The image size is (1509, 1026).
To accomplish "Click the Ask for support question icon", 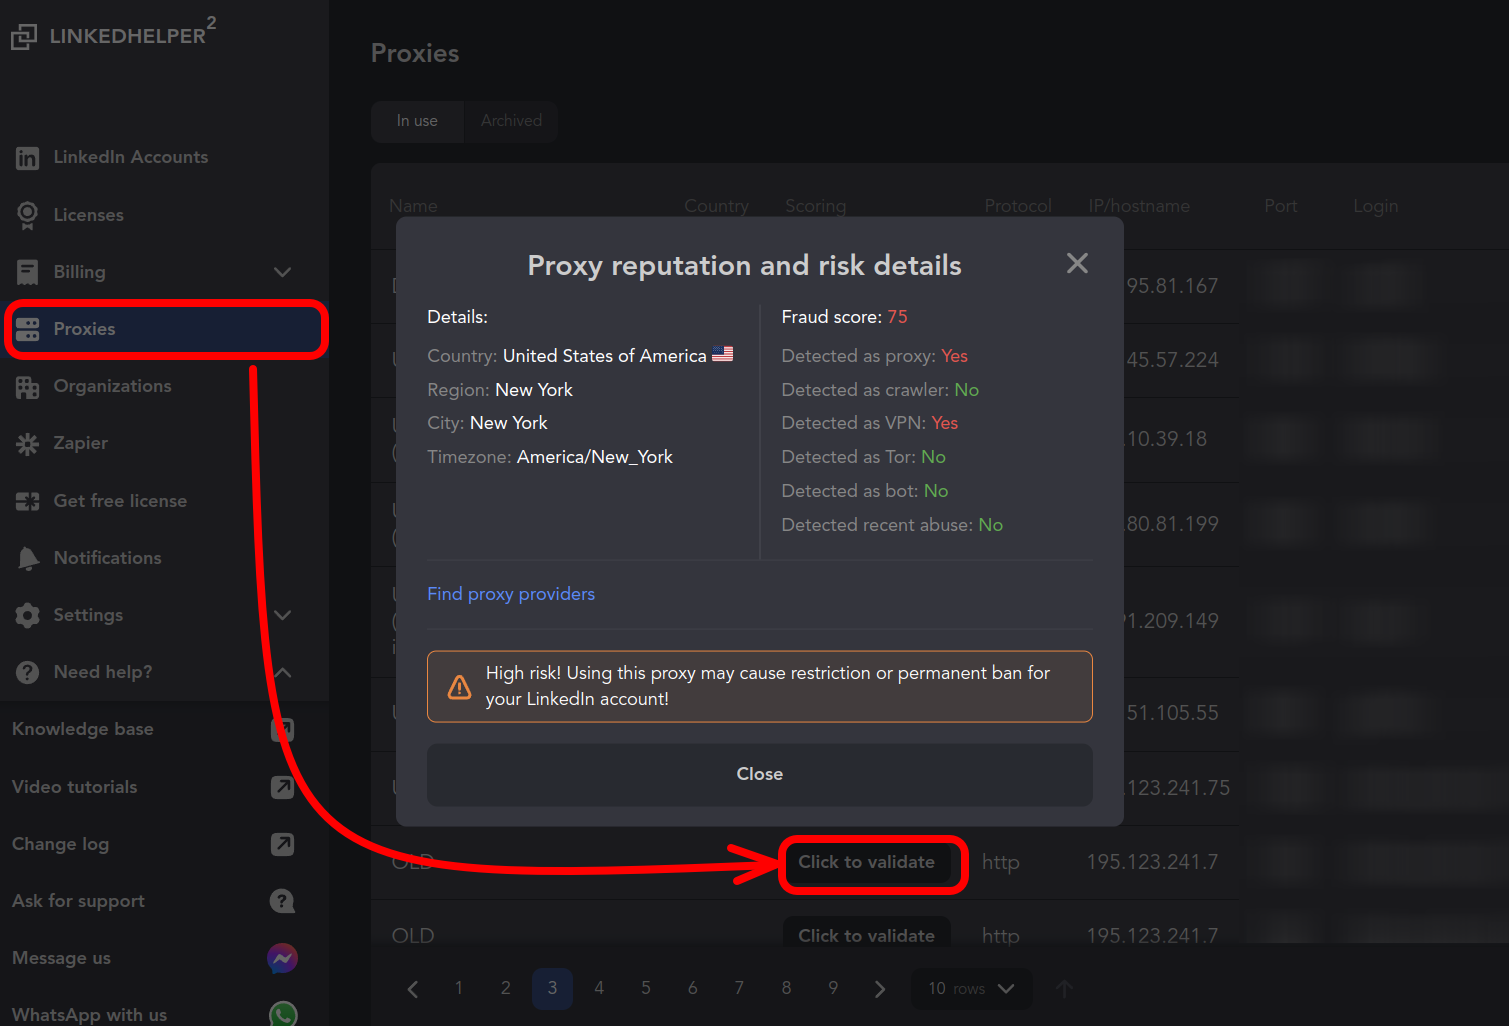I will [282, 901].
